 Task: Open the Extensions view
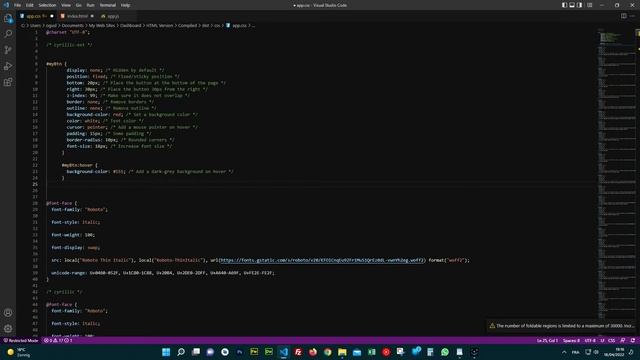[8, 82]
